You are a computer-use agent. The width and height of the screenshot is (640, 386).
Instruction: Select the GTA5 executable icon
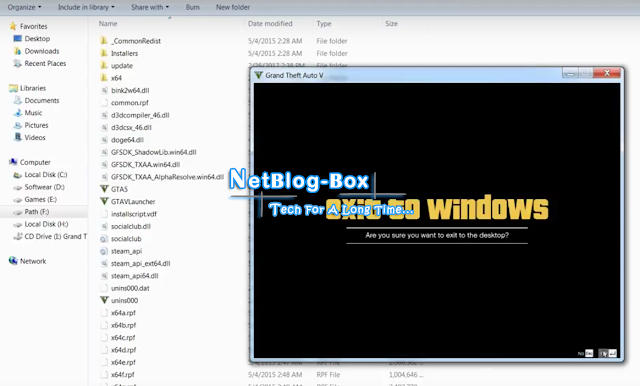coord(104,189)
